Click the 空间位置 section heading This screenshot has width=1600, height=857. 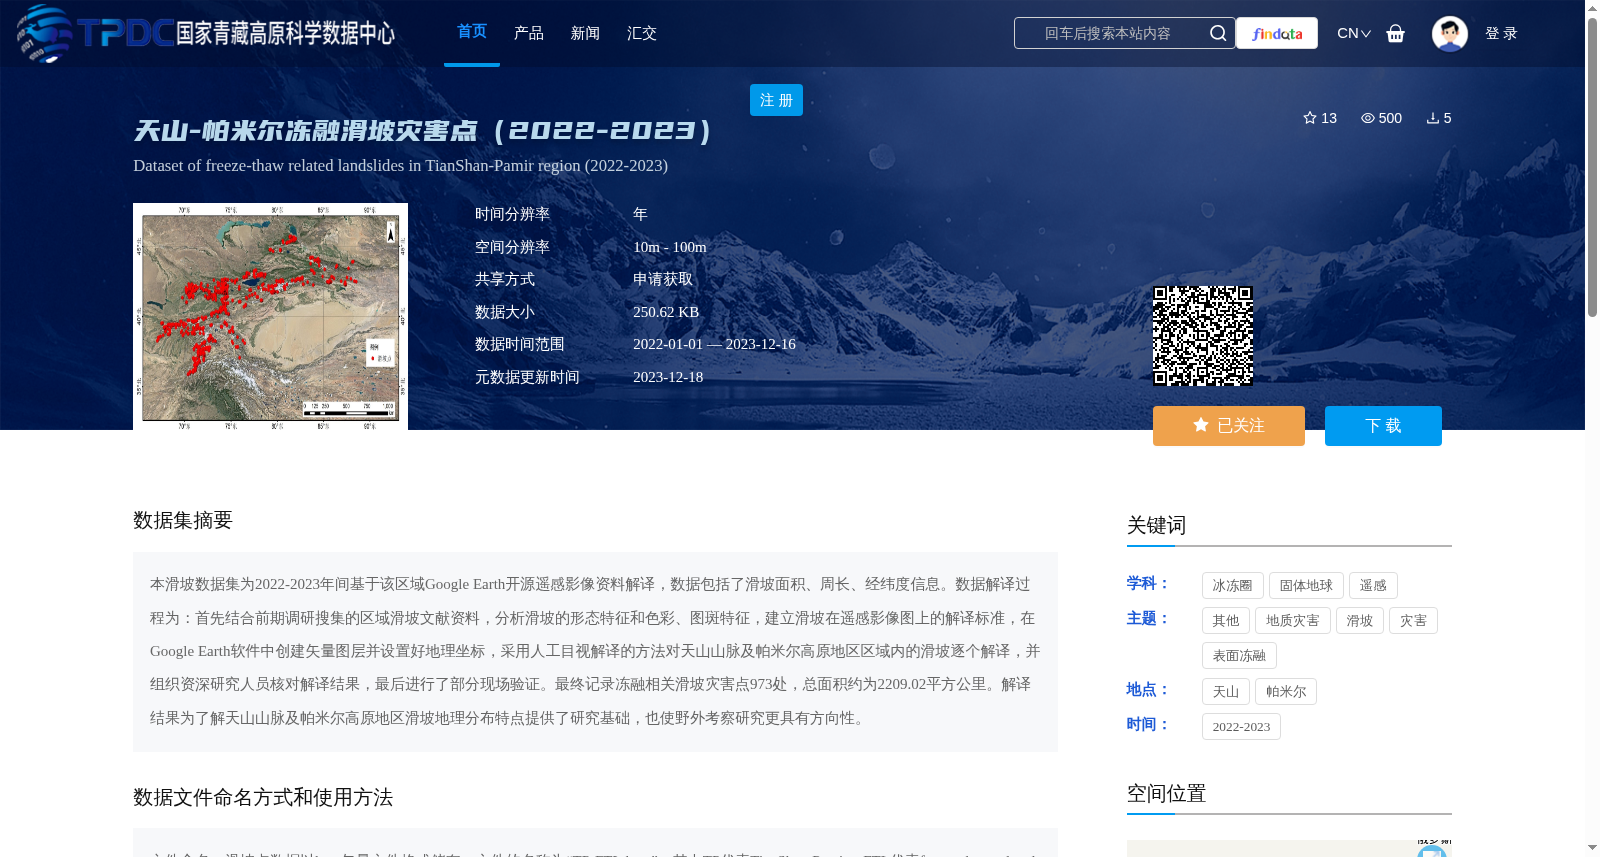pos(1167,794)
